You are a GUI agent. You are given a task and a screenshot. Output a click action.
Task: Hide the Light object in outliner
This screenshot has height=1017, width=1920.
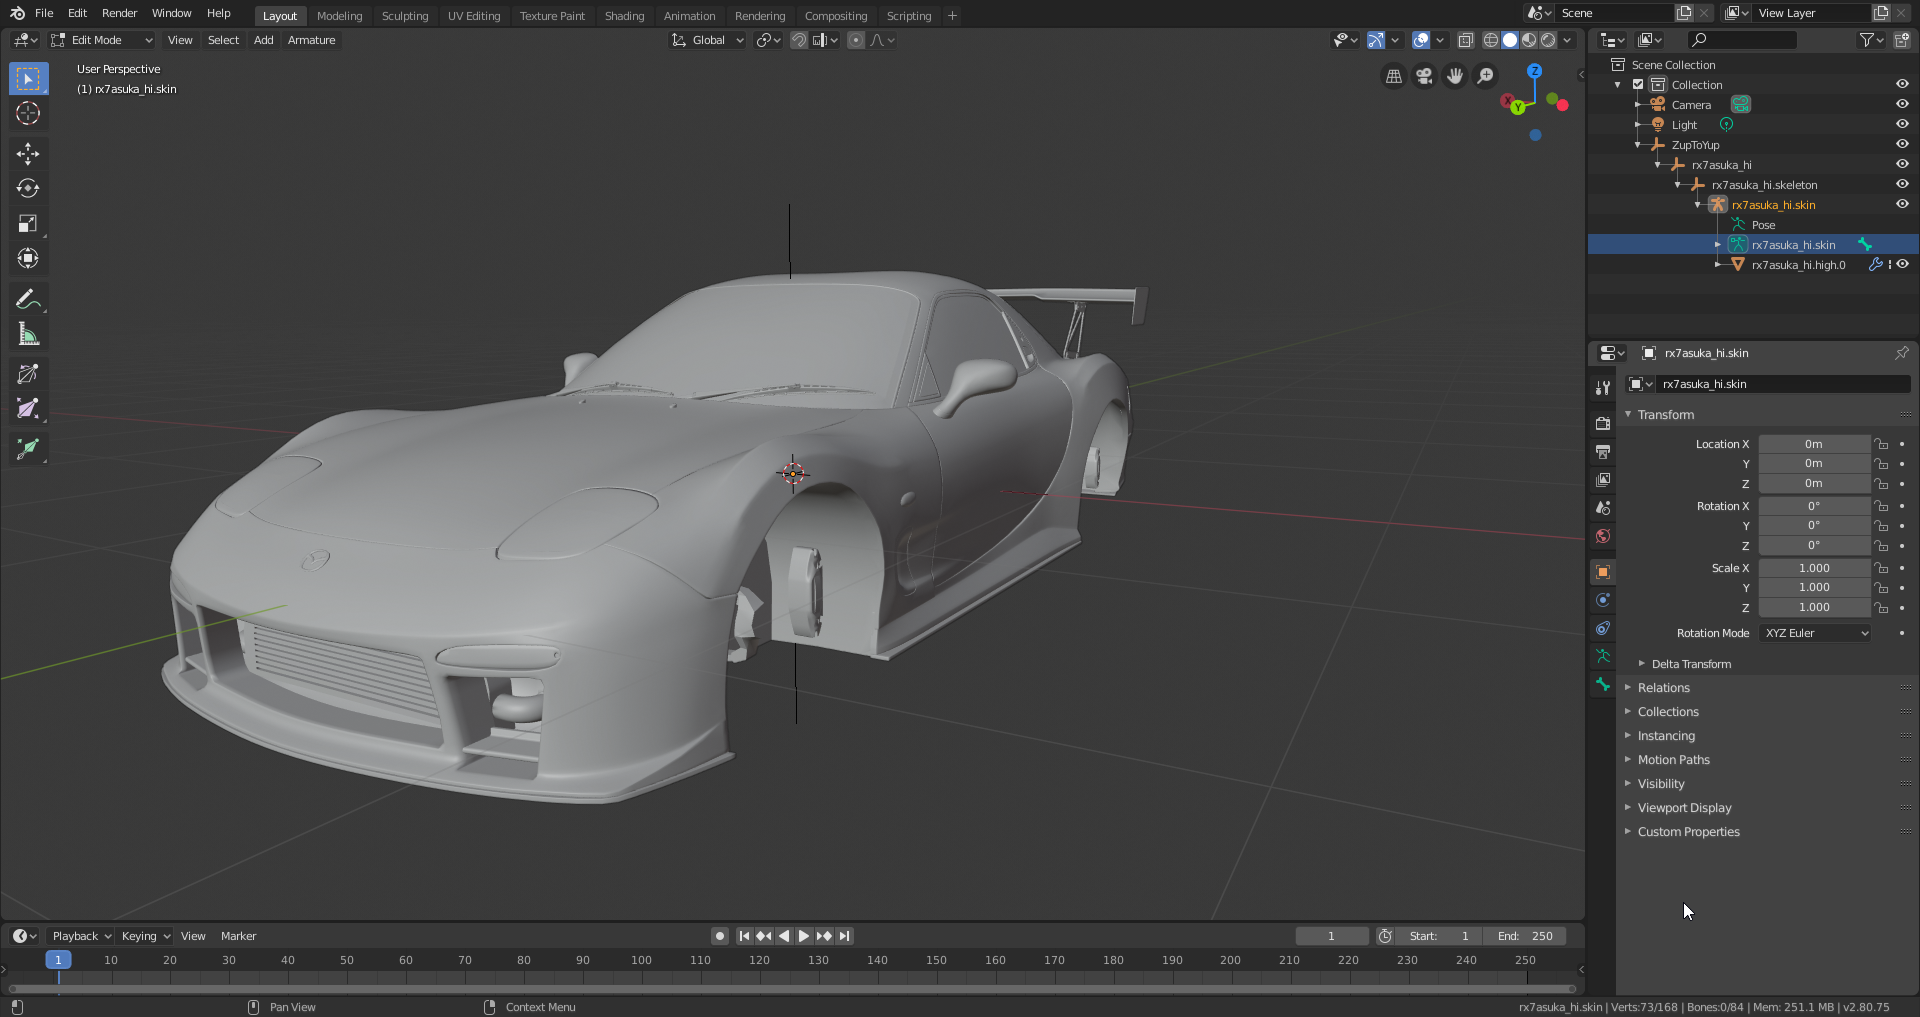(x=1902, y=125)
